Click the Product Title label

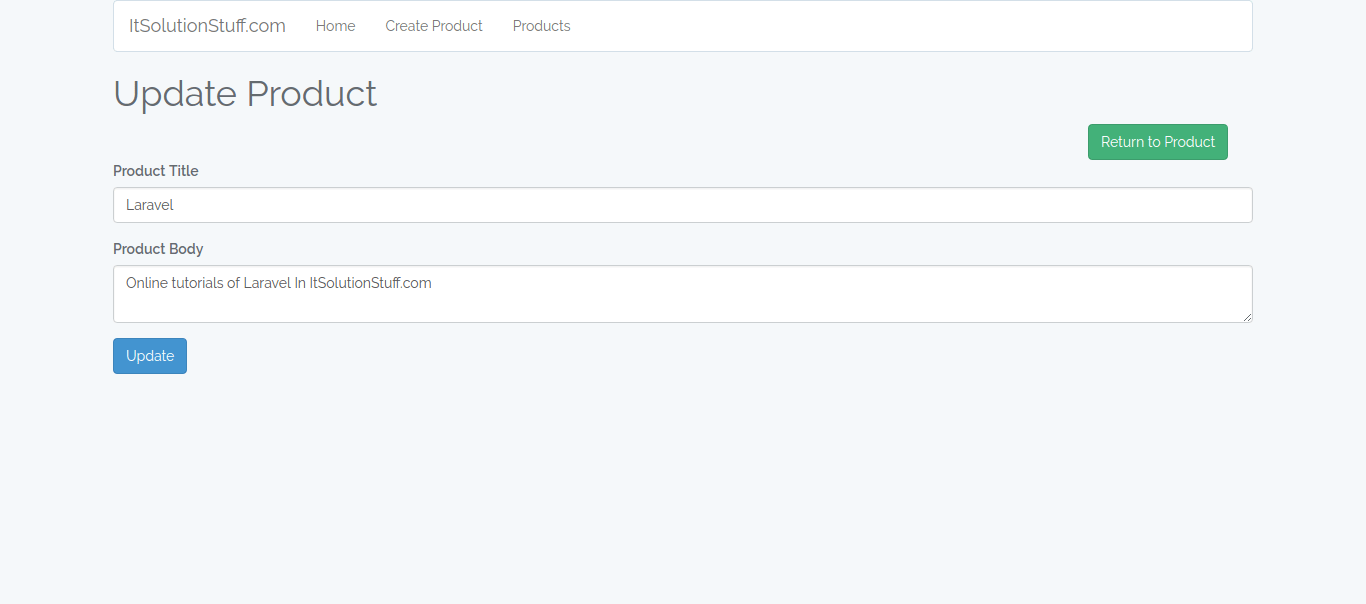(156, 171)
